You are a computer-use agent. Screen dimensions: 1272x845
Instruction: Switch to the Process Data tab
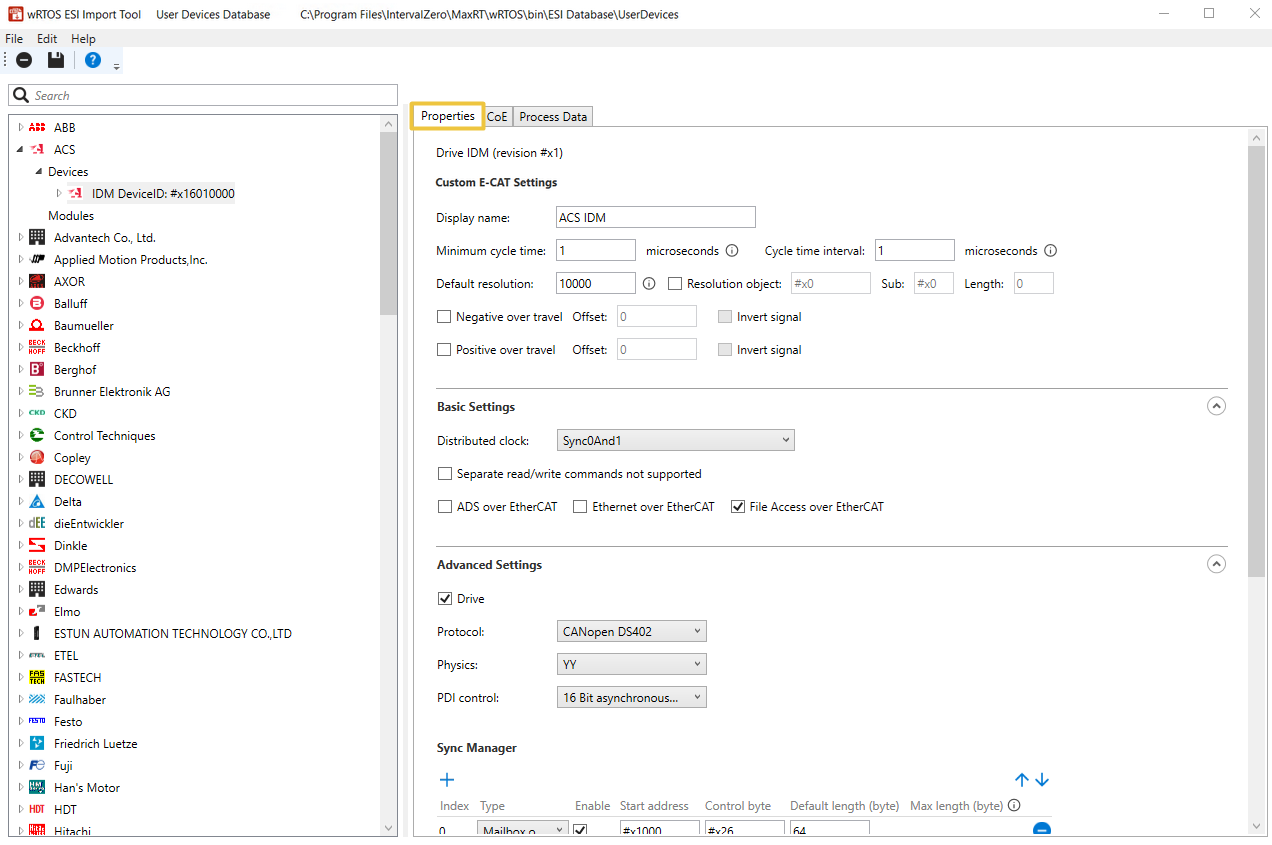click(553, 117)
